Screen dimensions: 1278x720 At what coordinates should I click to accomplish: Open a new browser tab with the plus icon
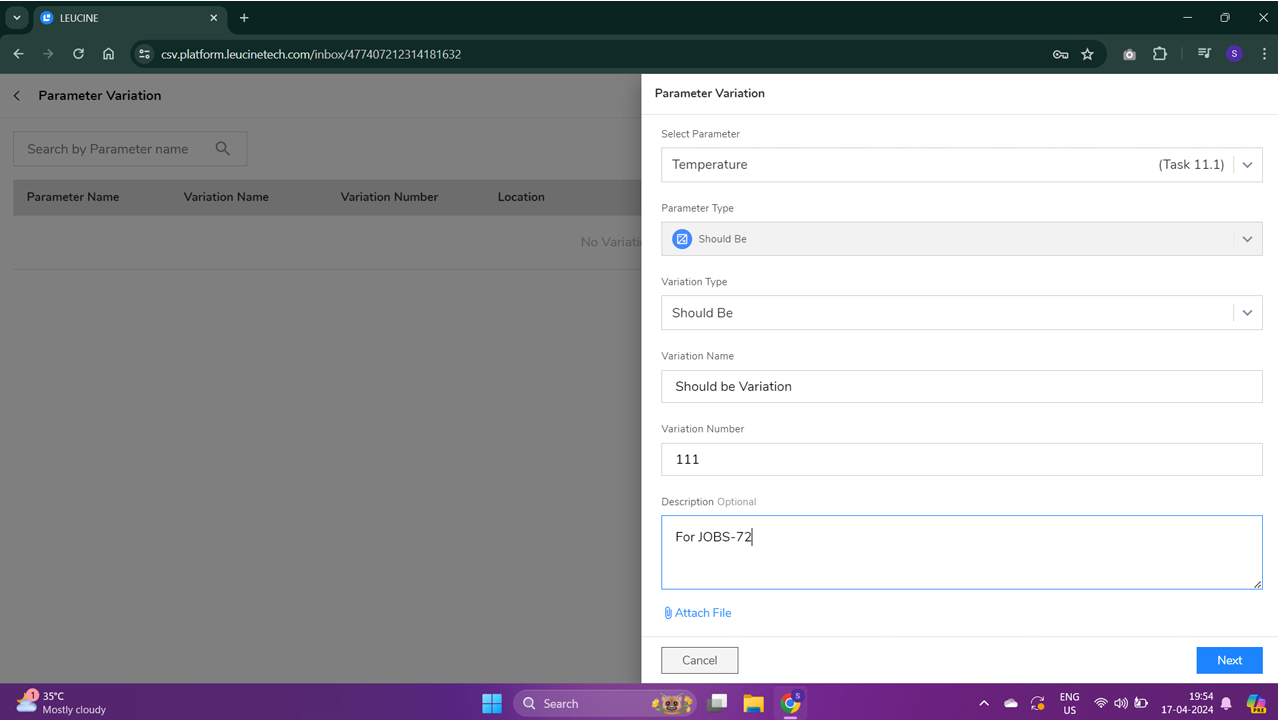tap(244, 18)
